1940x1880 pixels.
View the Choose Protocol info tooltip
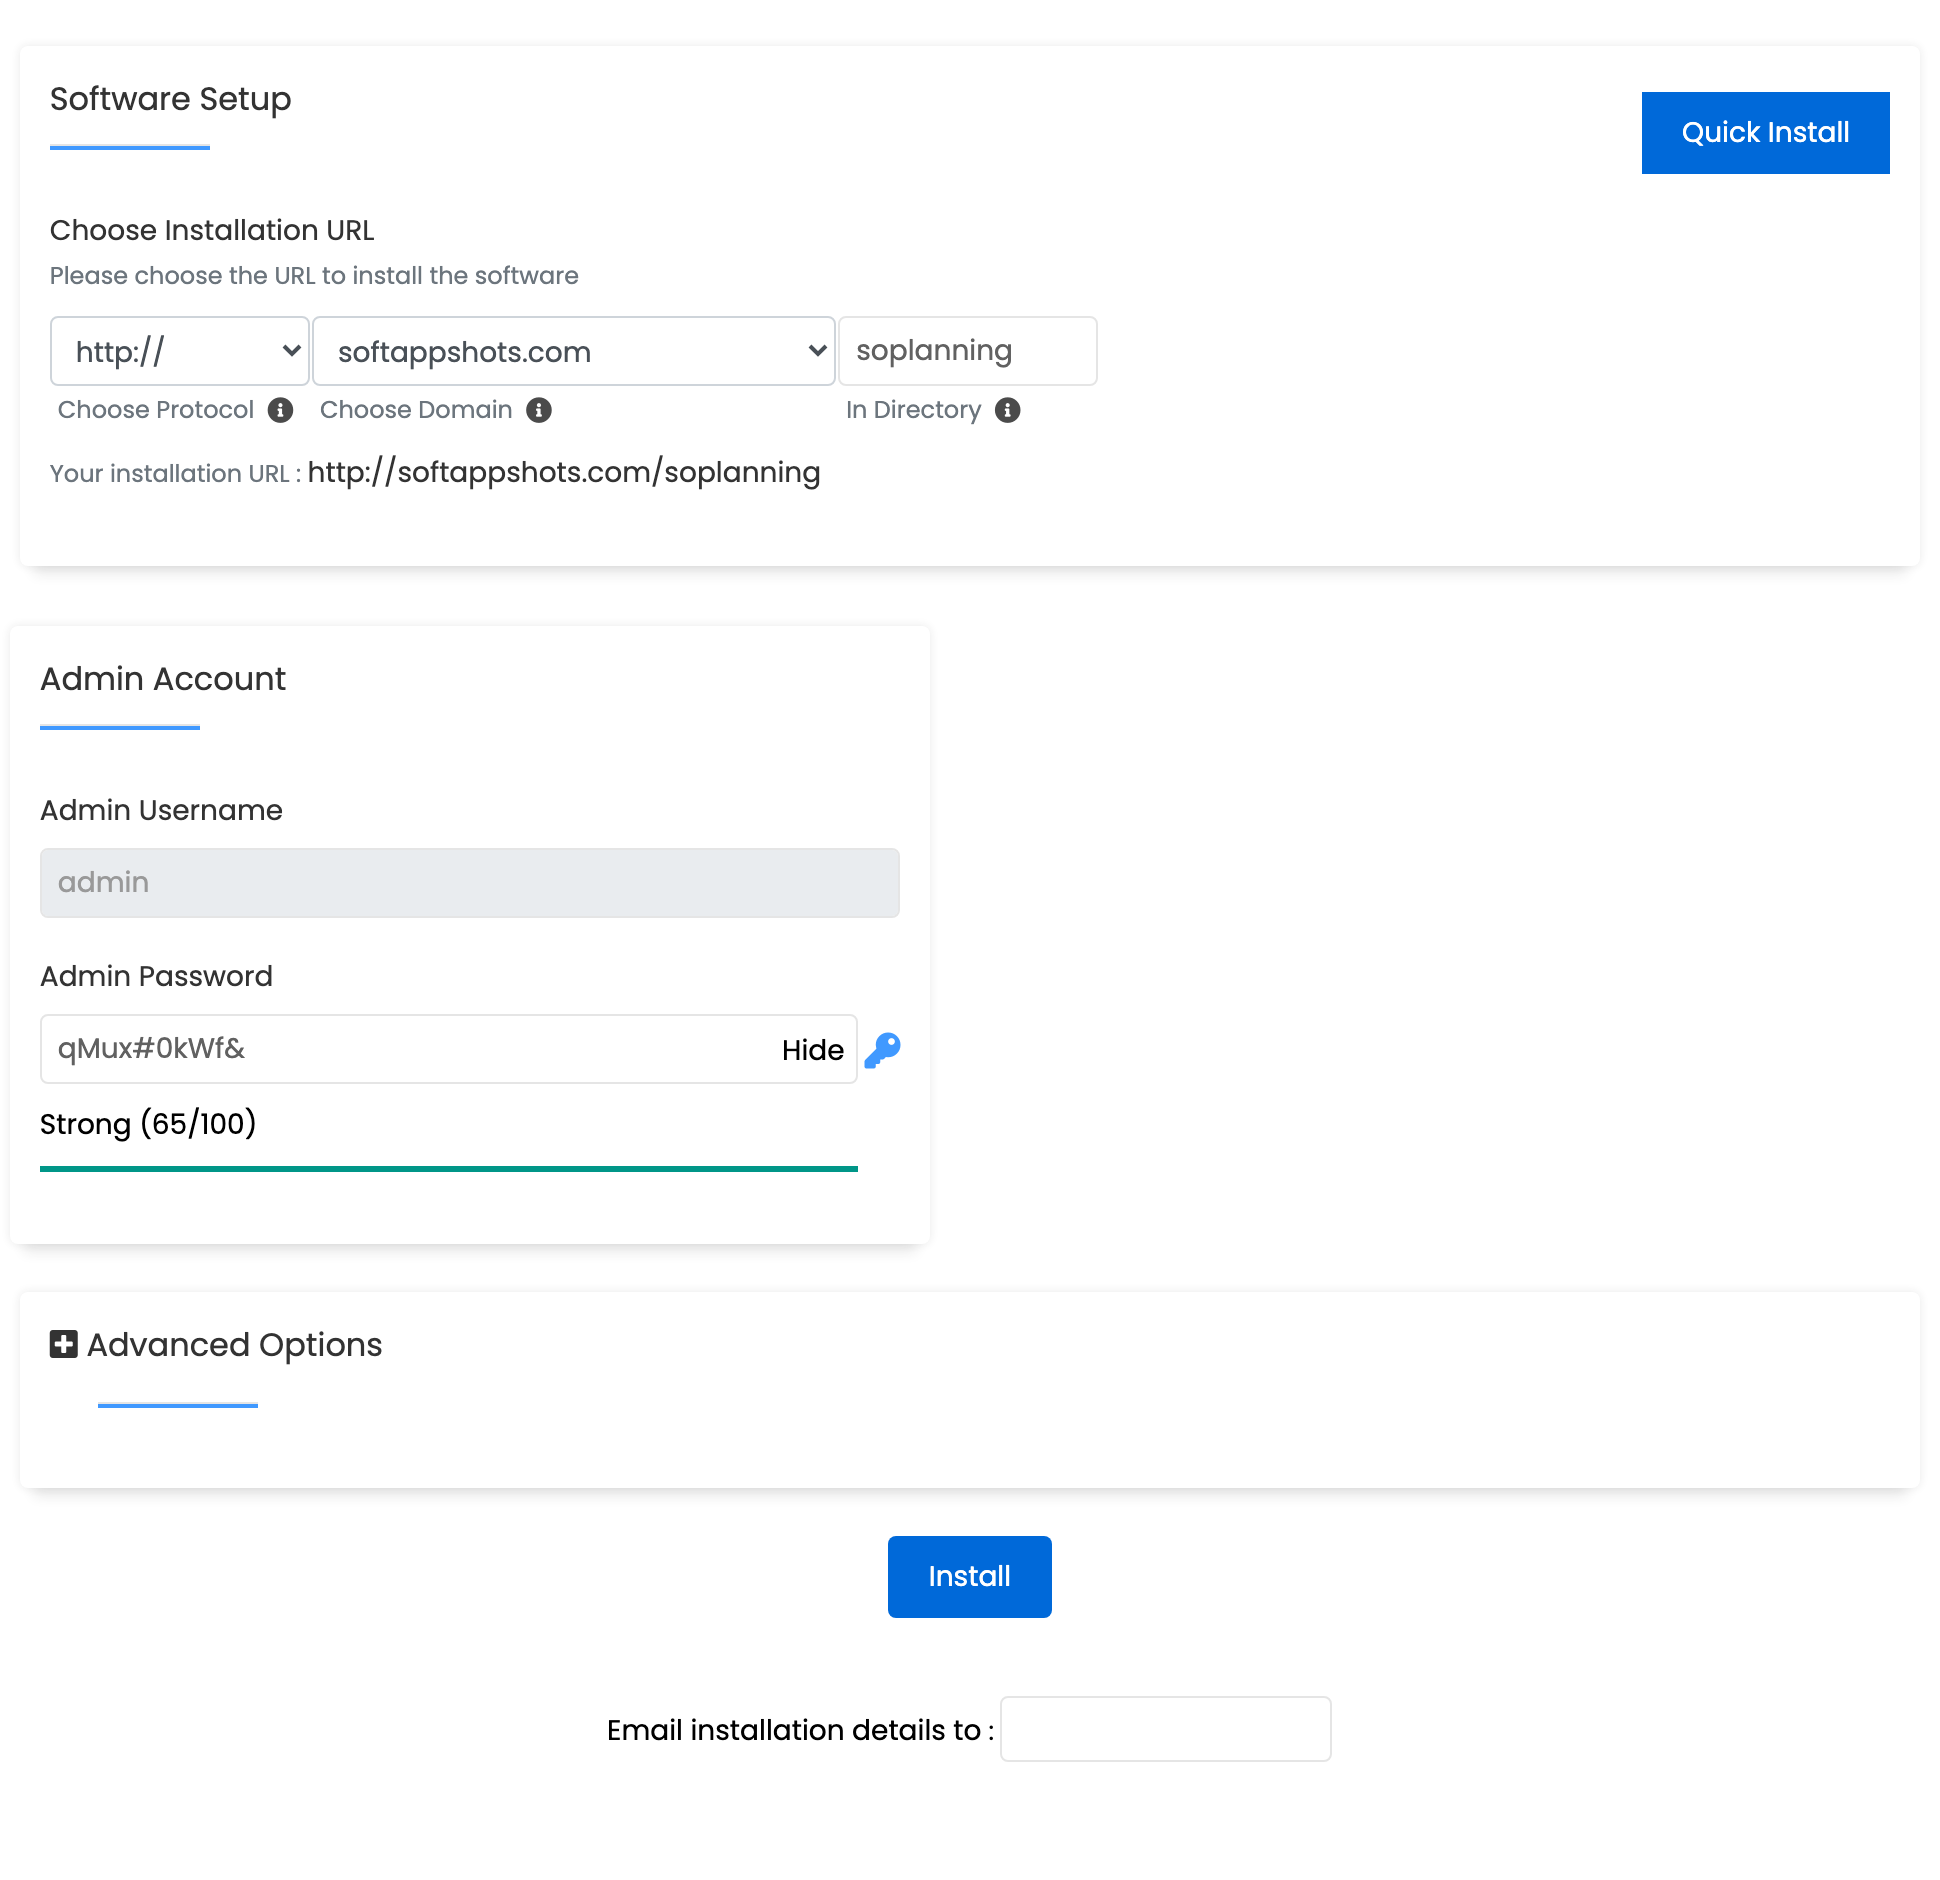coord(281,409)
